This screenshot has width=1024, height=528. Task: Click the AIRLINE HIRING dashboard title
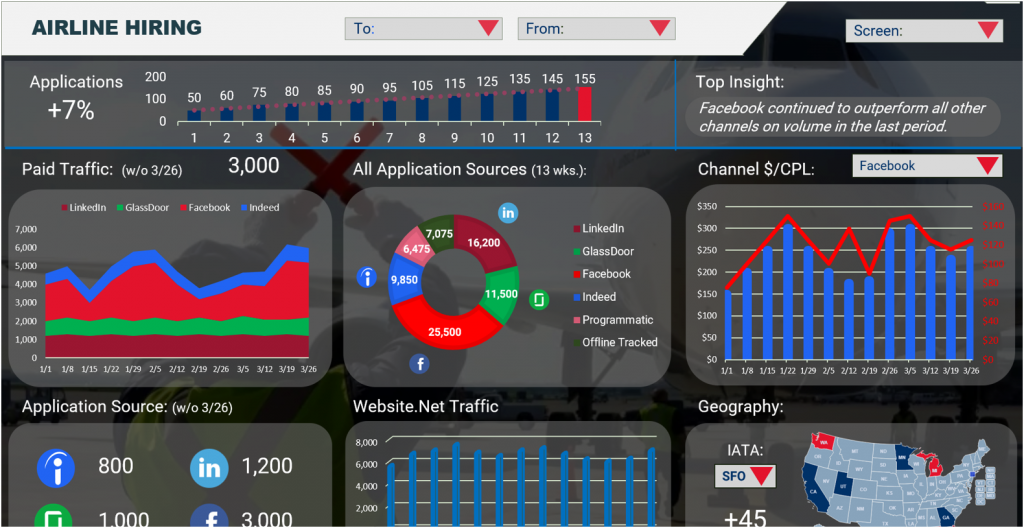coord(116,28)
